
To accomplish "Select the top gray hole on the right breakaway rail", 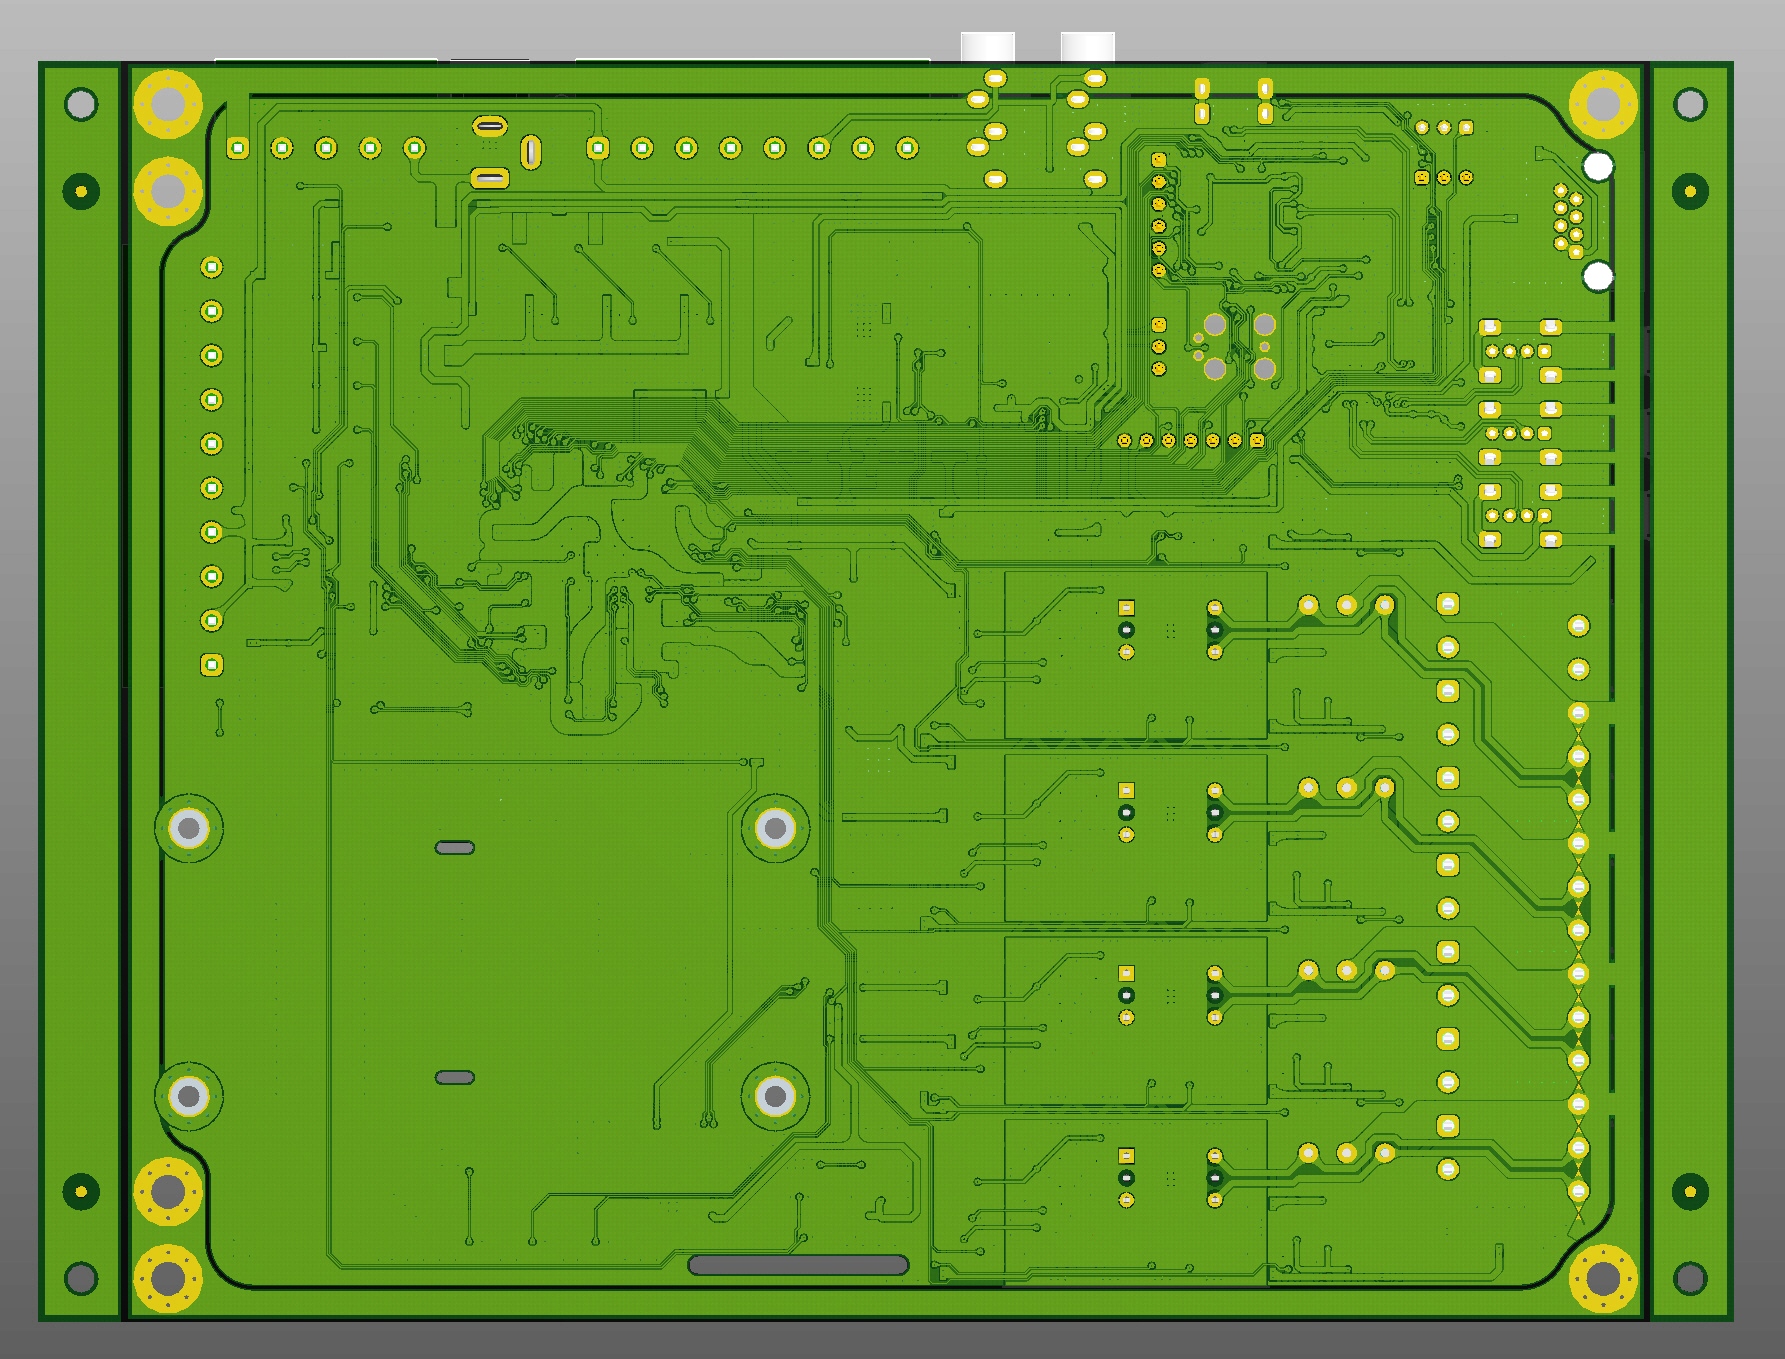I will (1690, 104).
